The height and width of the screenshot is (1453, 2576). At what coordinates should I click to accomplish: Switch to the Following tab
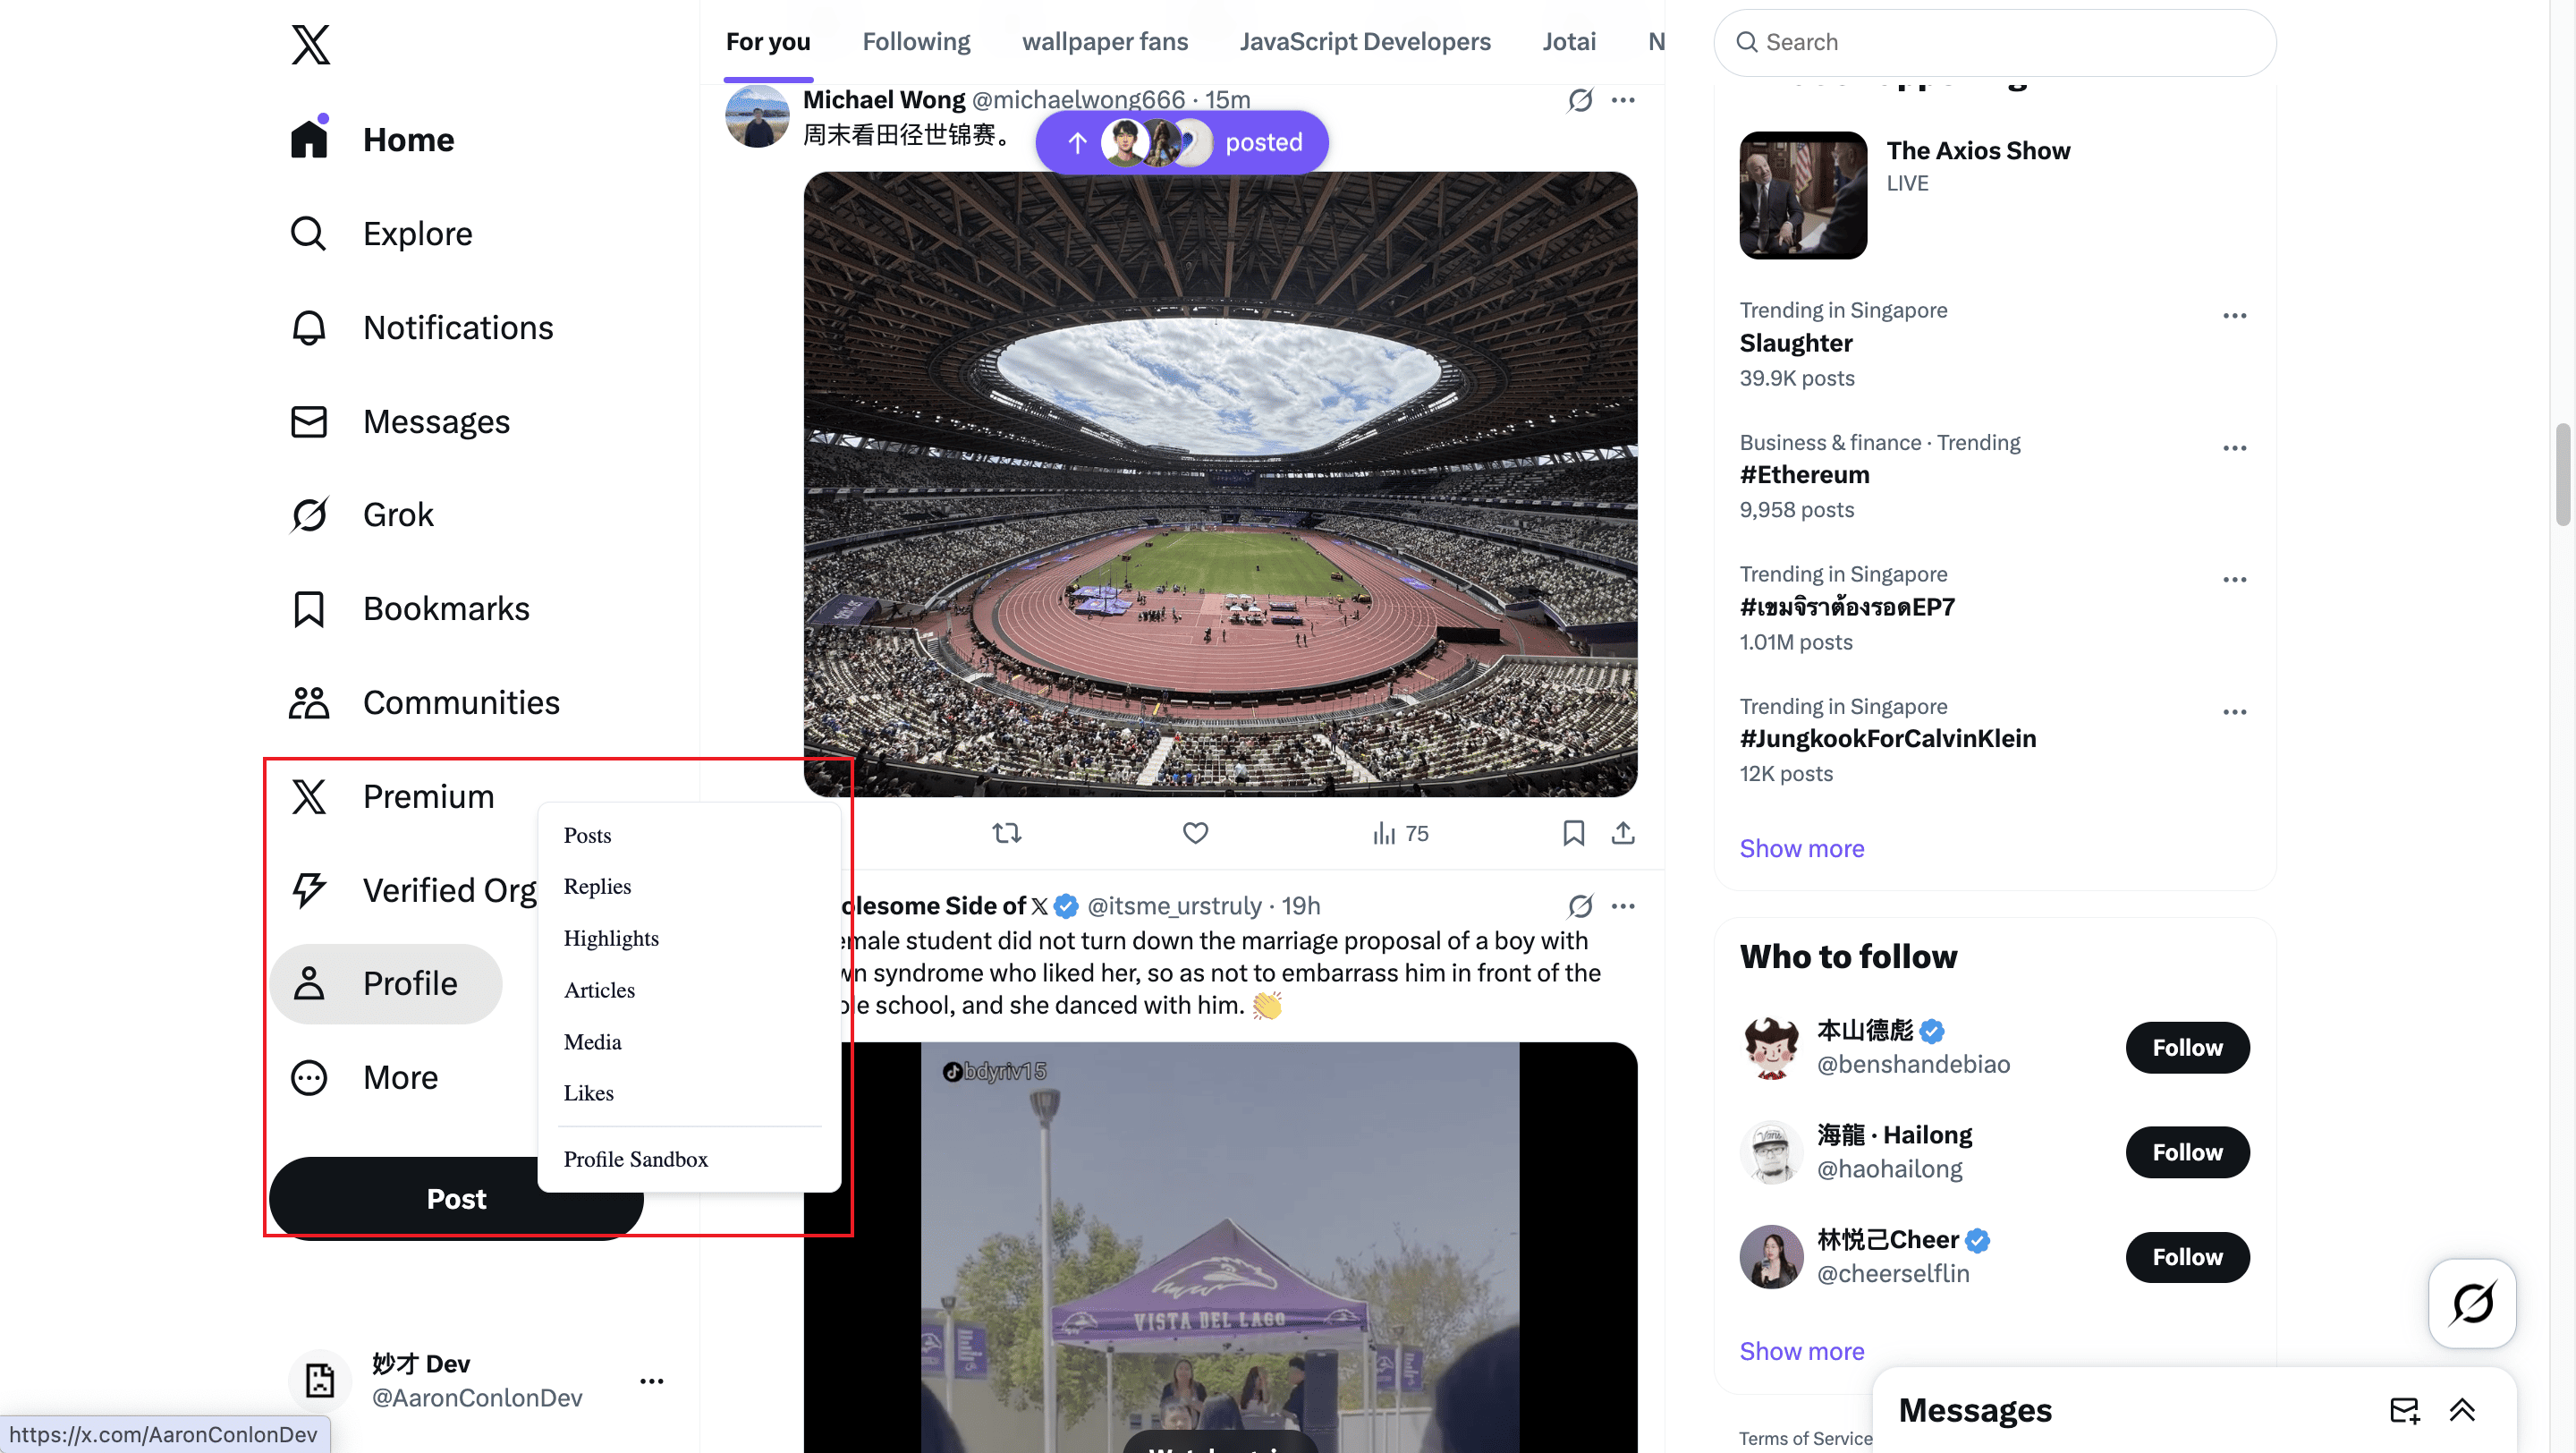point(916,42)
